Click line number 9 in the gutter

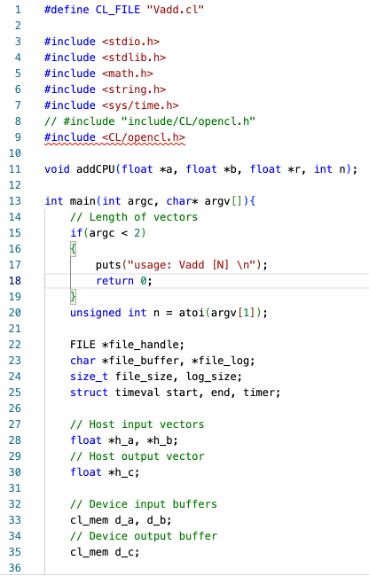pos(18,137)
